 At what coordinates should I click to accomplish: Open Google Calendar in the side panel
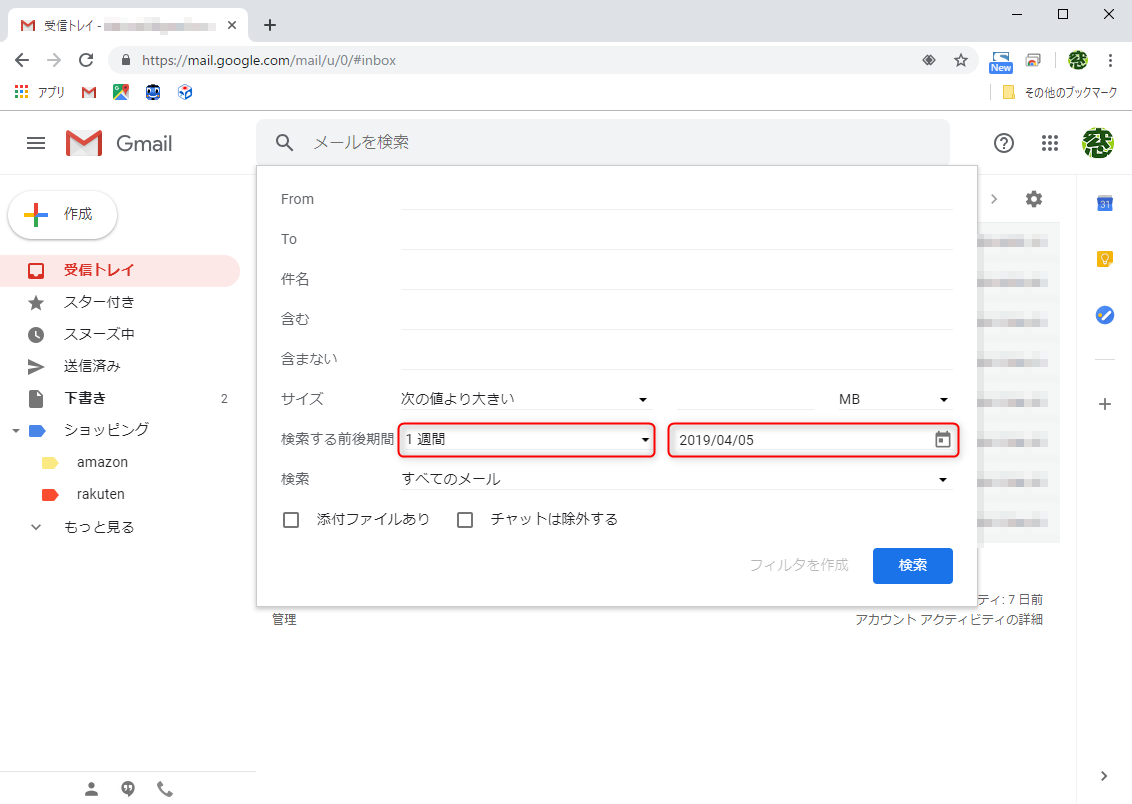pos(1104,203)
